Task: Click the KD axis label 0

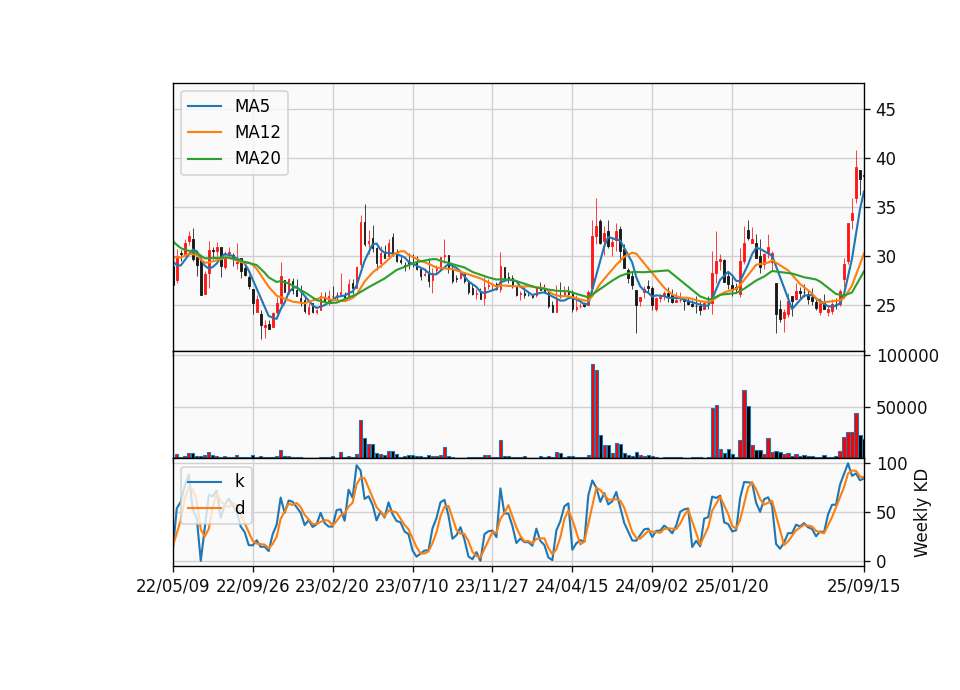Action: click(881, 561)
